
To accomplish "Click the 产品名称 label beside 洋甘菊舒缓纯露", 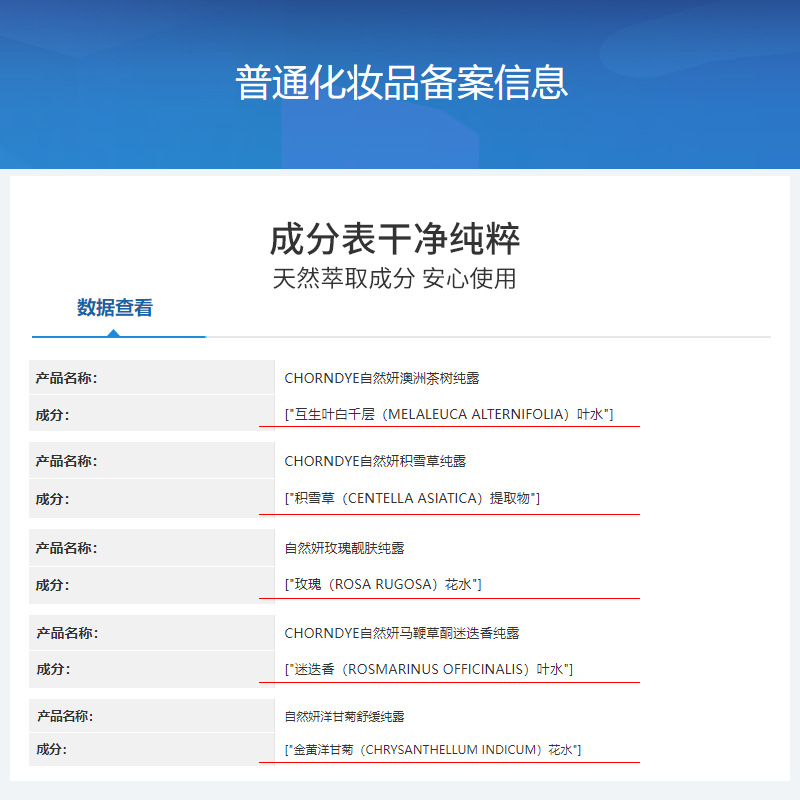I will coord(67,717).
